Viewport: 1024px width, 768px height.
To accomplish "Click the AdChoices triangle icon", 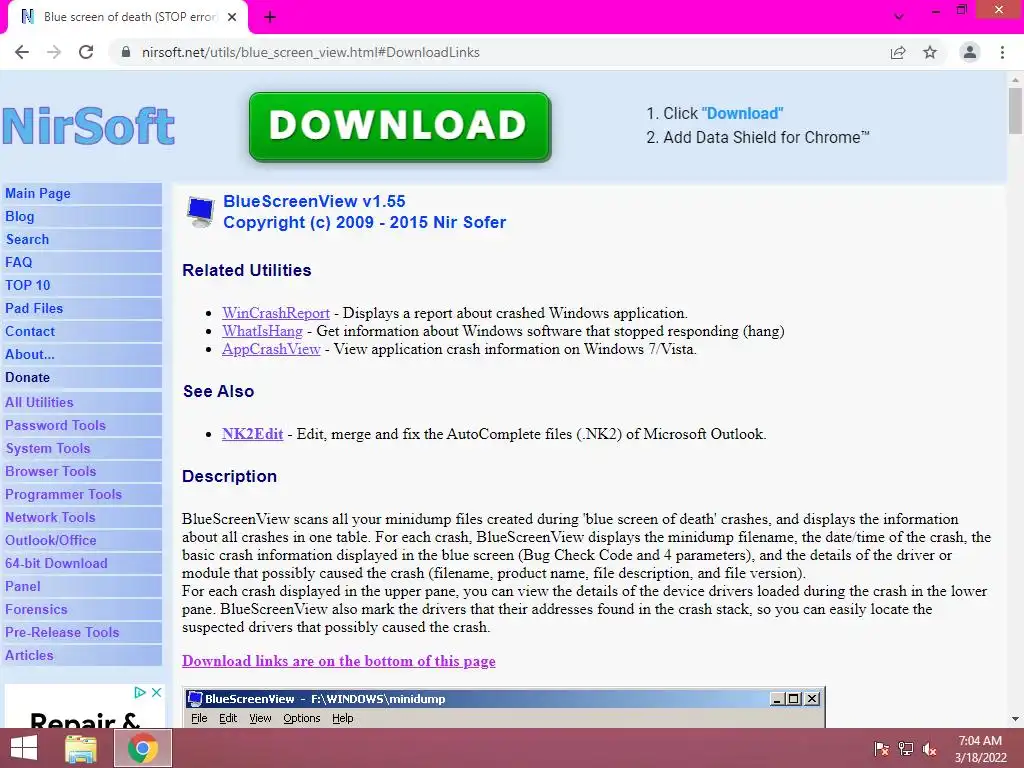I will pyautogui.click(x=140, y=692).
